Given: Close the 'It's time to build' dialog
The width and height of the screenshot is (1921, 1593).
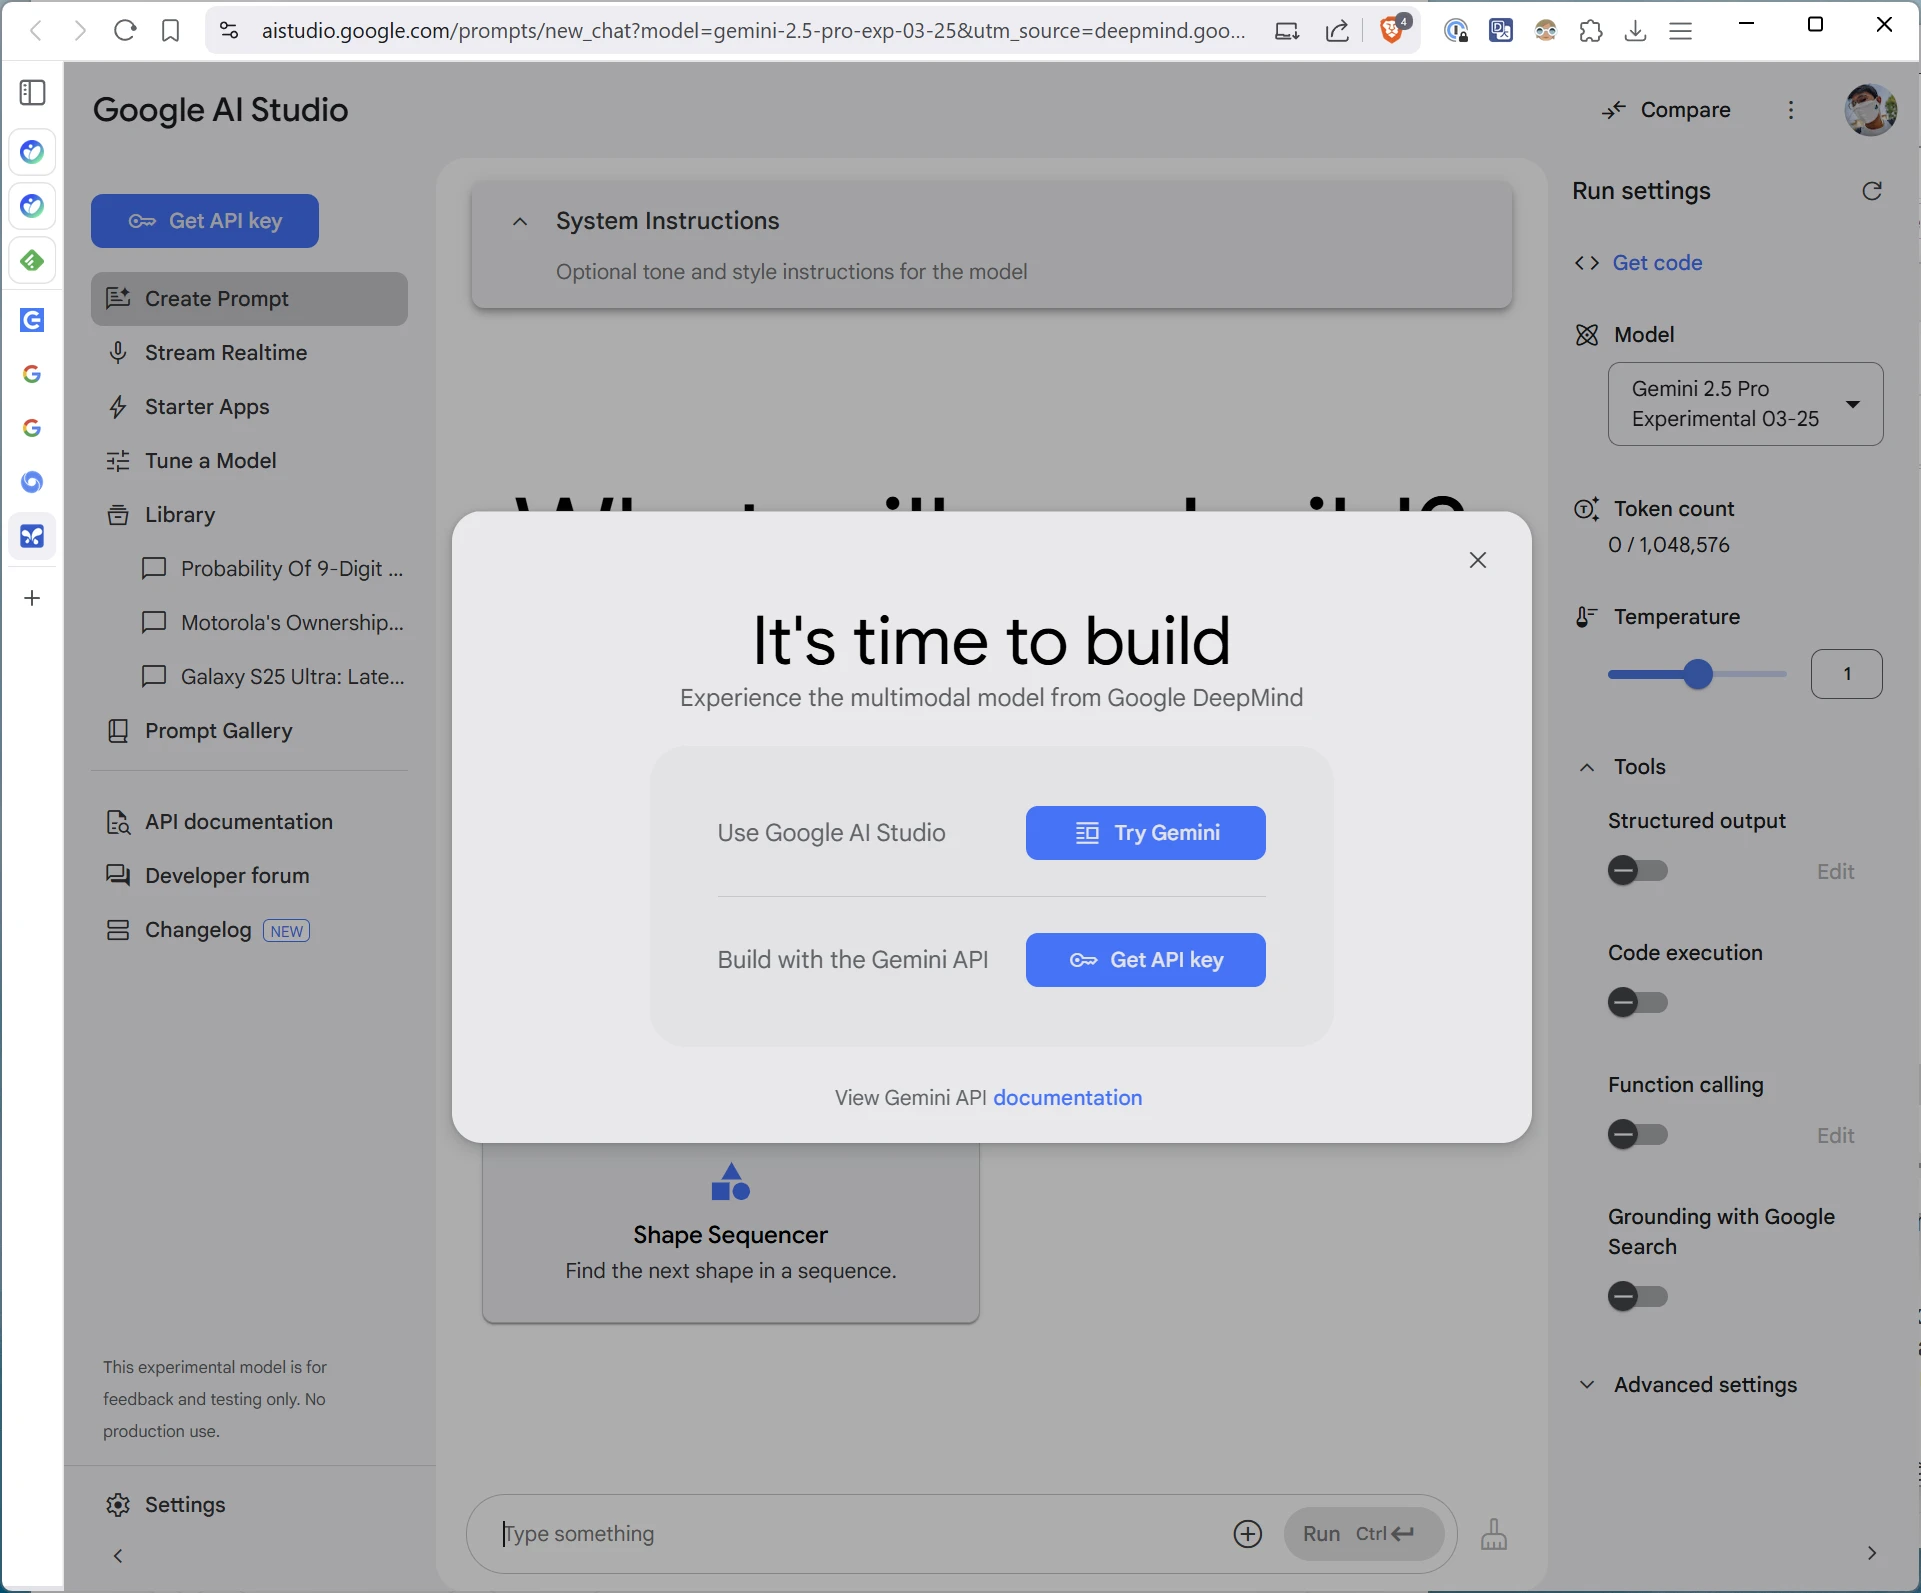Looking at the screenshot, I should [x=1478, y=560].
